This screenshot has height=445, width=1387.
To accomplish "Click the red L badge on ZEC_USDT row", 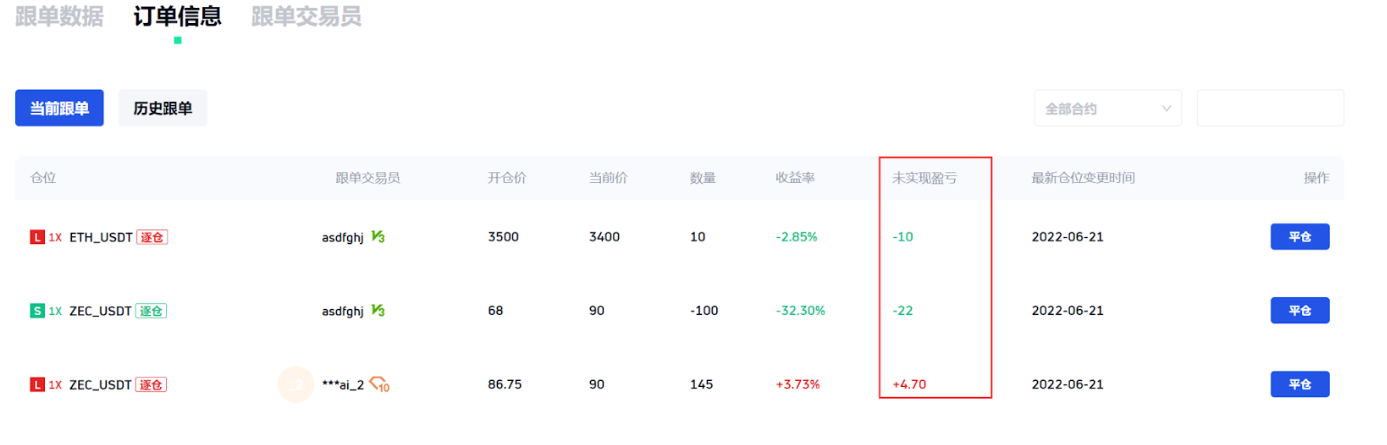I will (x=38, y=385).
